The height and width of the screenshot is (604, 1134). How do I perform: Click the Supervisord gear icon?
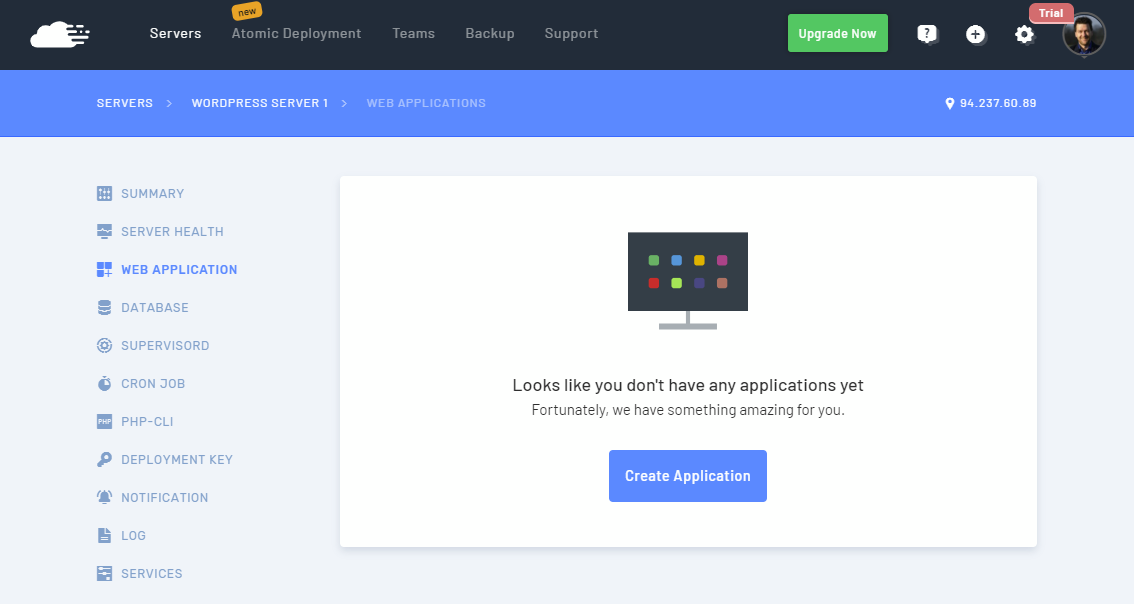(105, 345)
